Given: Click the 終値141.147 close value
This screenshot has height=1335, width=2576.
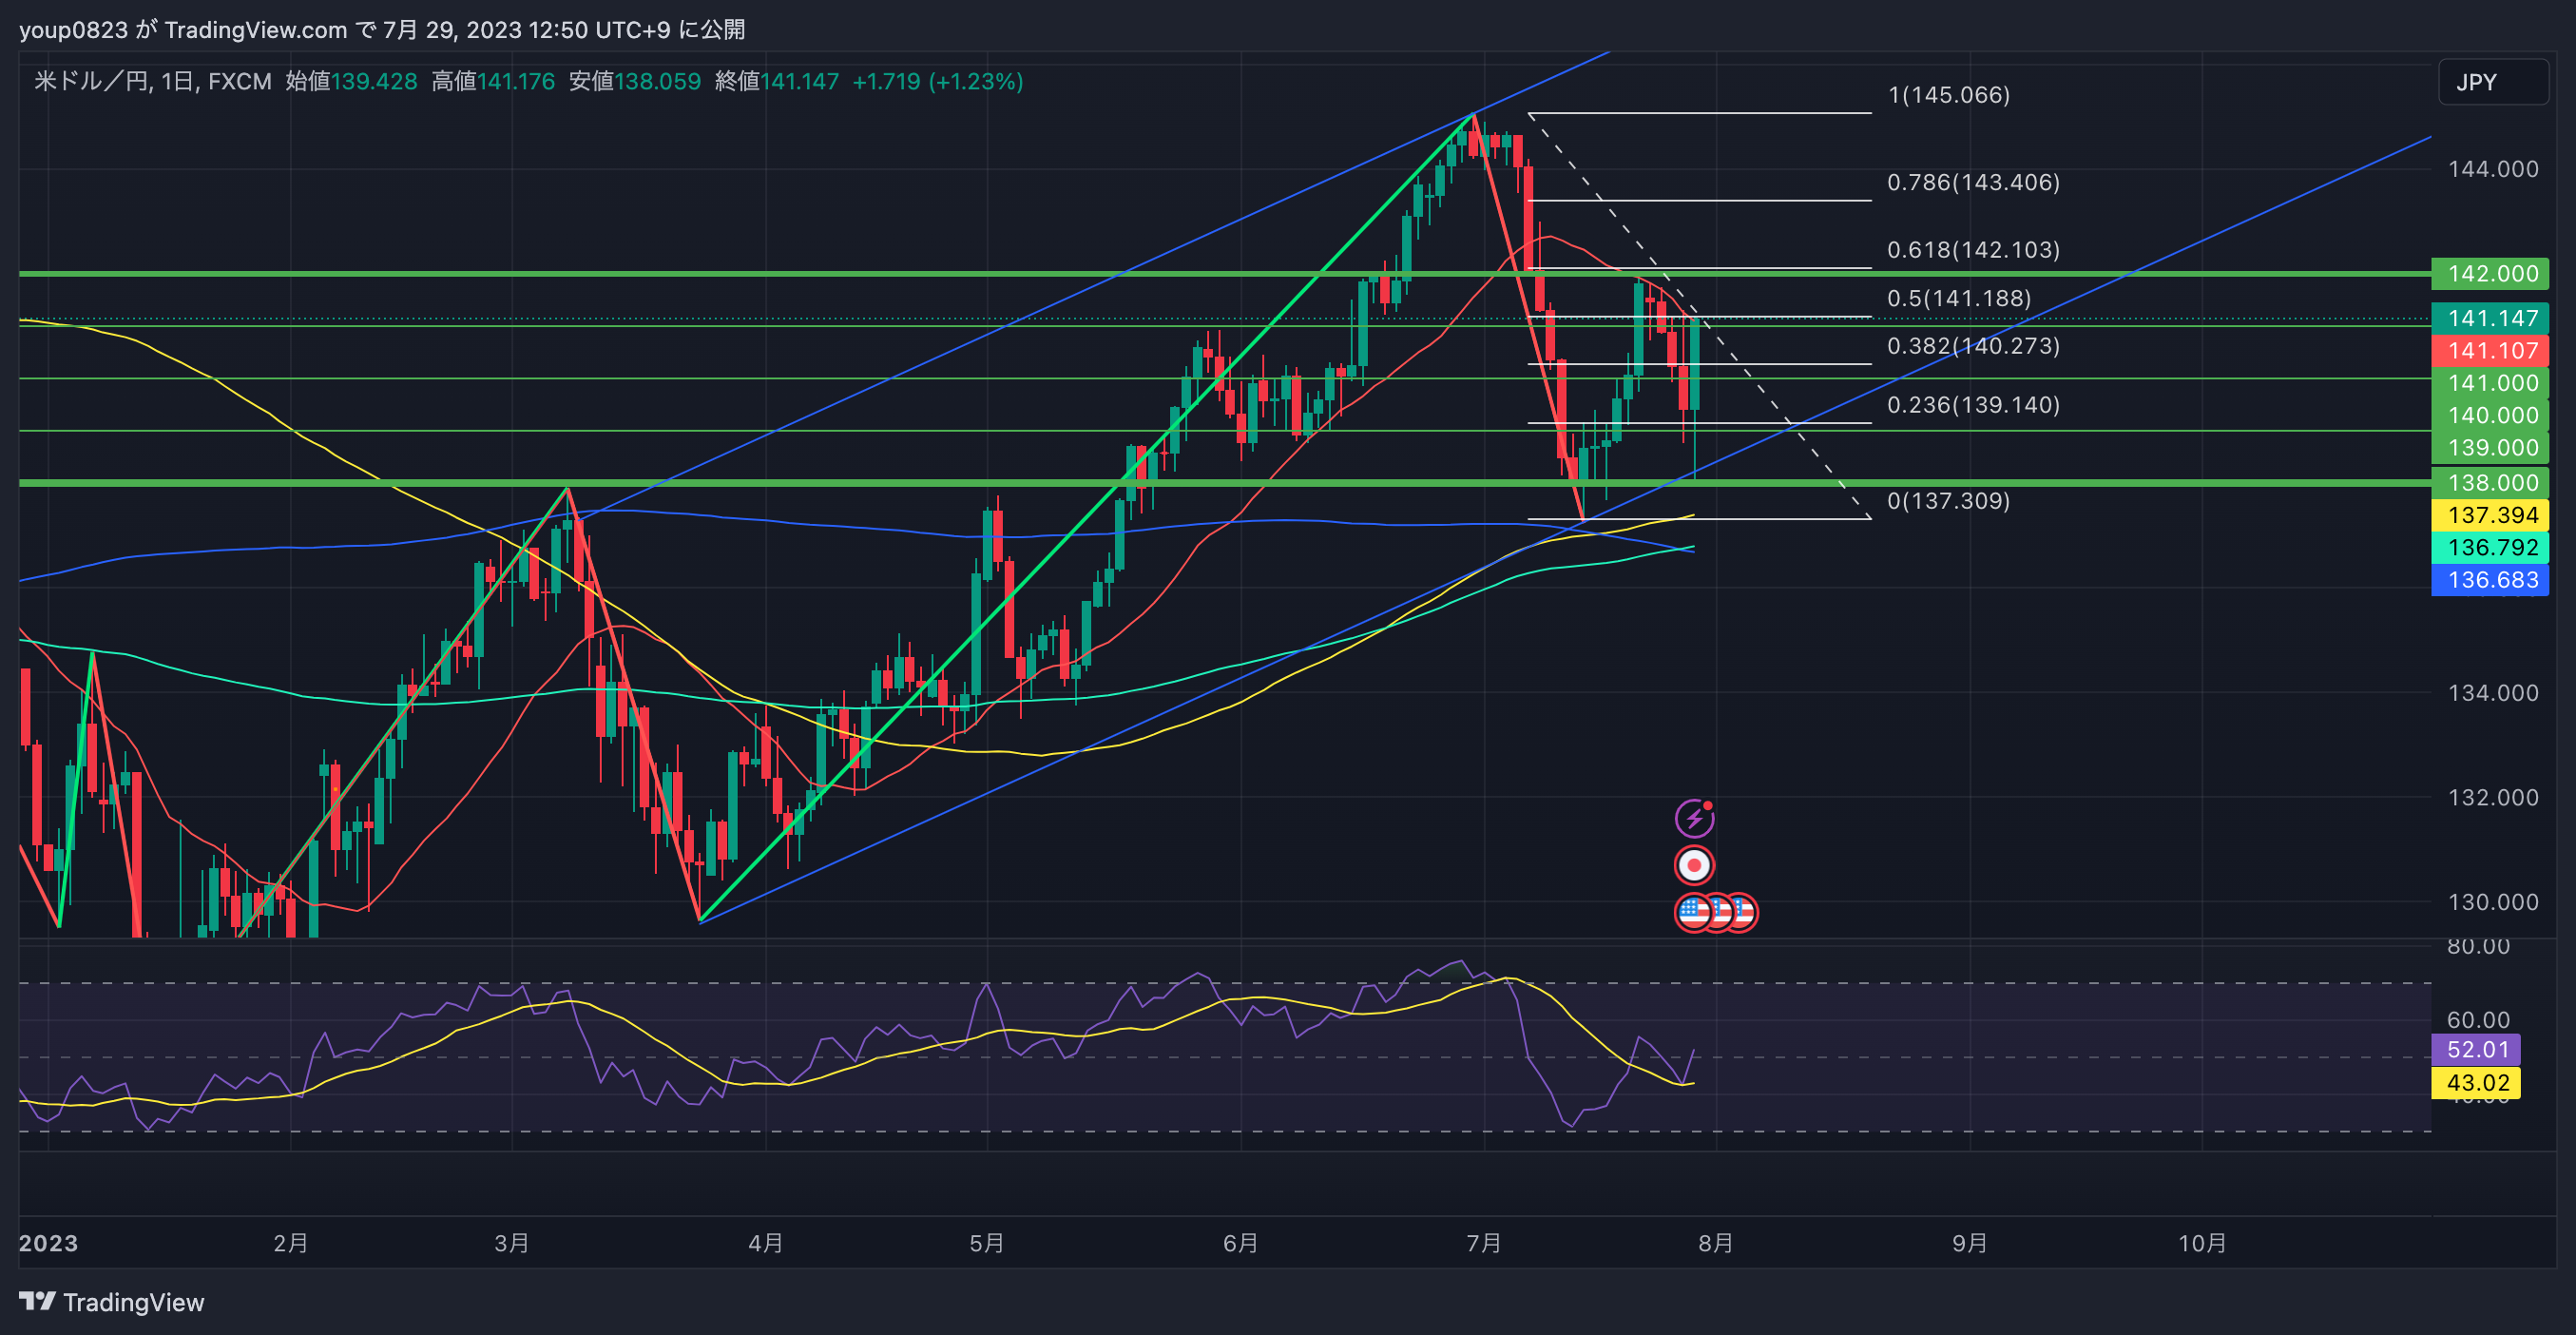Looking at the screenshot, I should (777, 82).
